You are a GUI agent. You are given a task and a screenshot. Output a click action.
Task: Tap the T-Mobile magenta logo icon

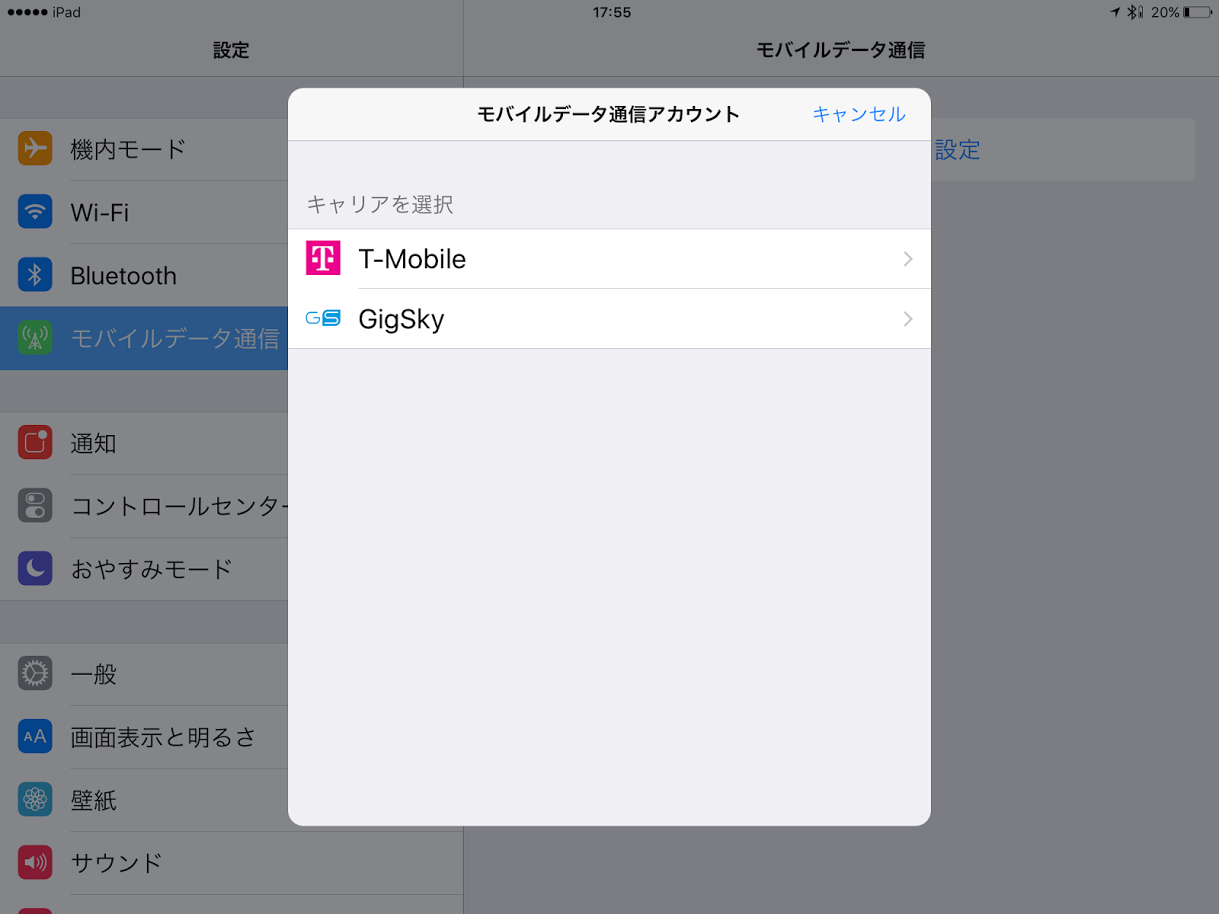tap(323, 258)
